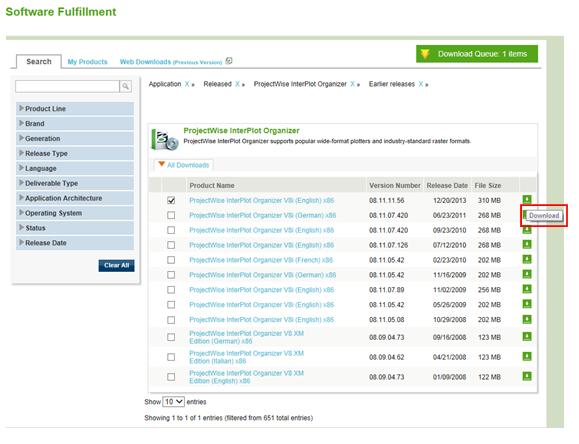Expand the Product Line filter

(75, 109)
